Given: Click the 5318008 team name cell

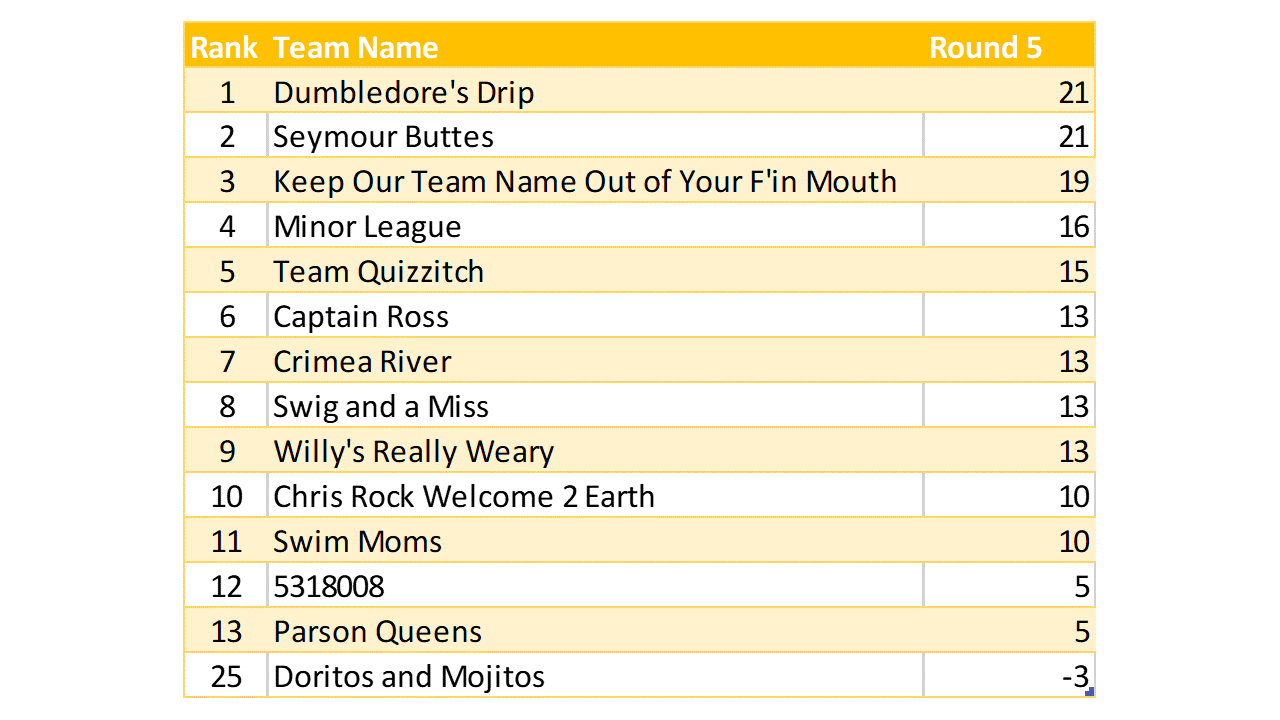Looking at the screenshot, I should coord(329,587).
